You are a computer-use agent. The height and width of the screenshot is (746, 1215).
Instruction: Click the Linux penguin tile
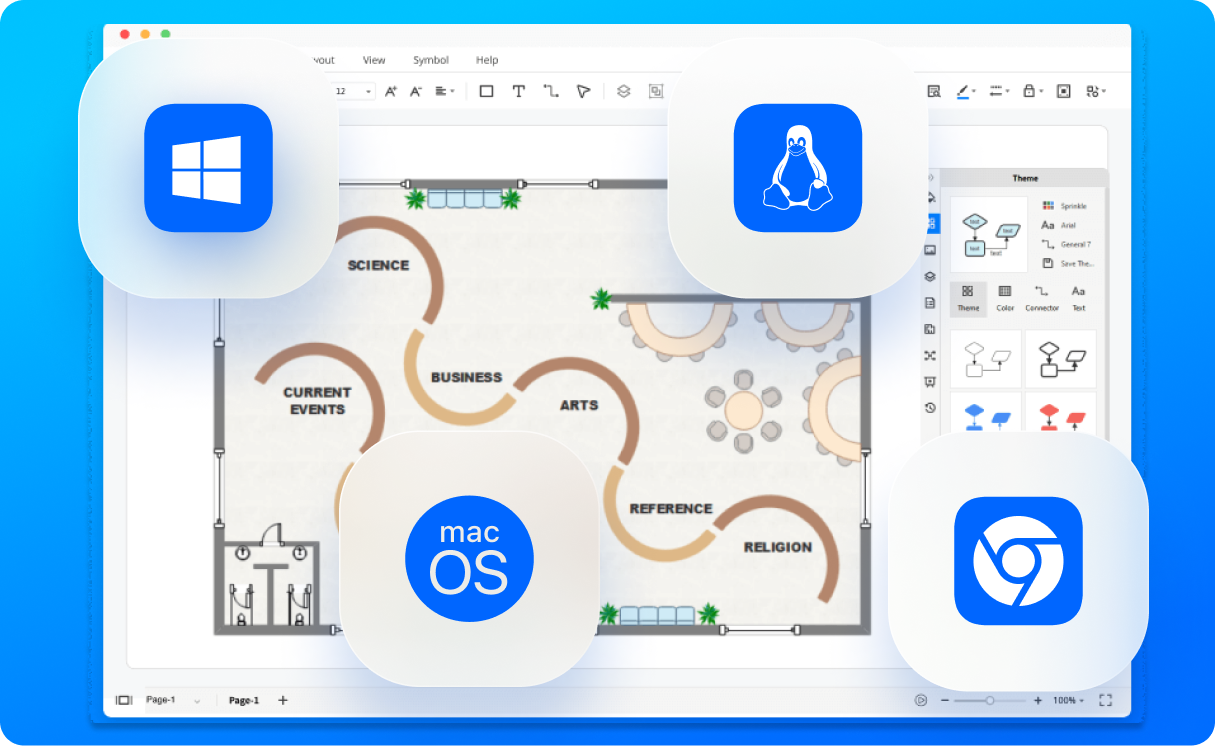[798, 168]
